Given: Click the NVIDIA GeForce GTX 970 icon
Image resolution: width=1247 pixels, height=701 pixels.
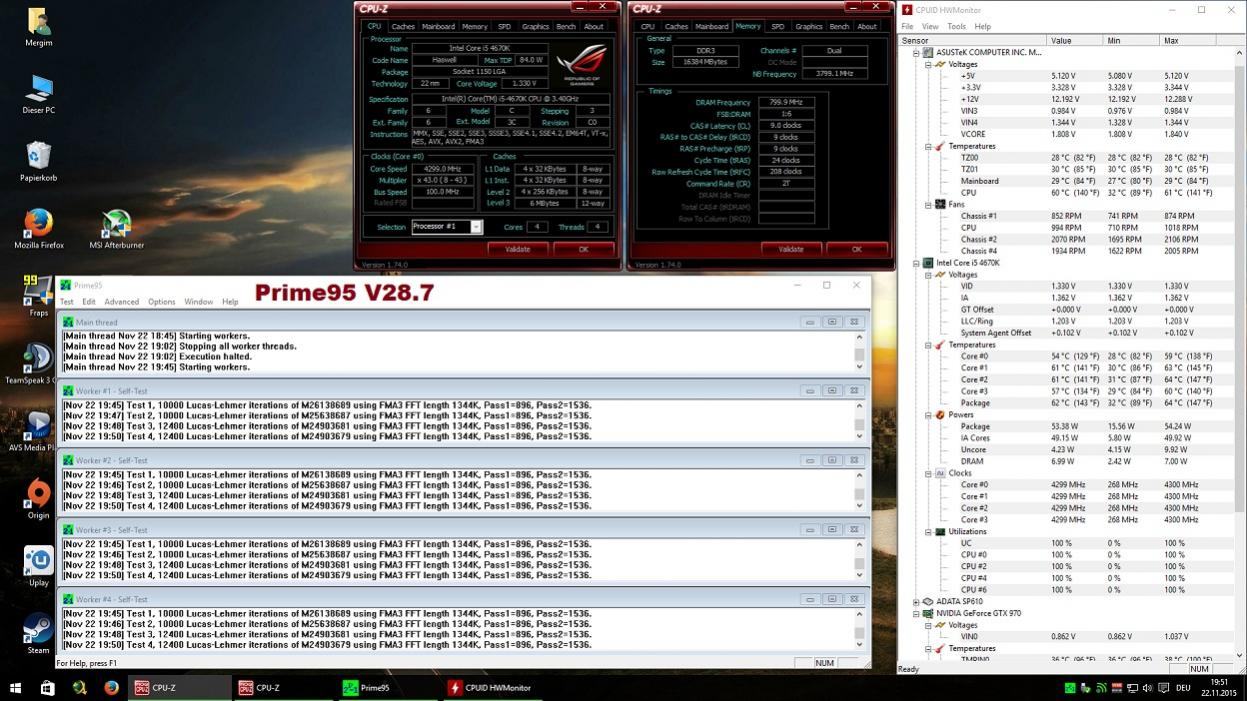Looking at the screenshot, I should pyautogui.click(x=928, y=613).
